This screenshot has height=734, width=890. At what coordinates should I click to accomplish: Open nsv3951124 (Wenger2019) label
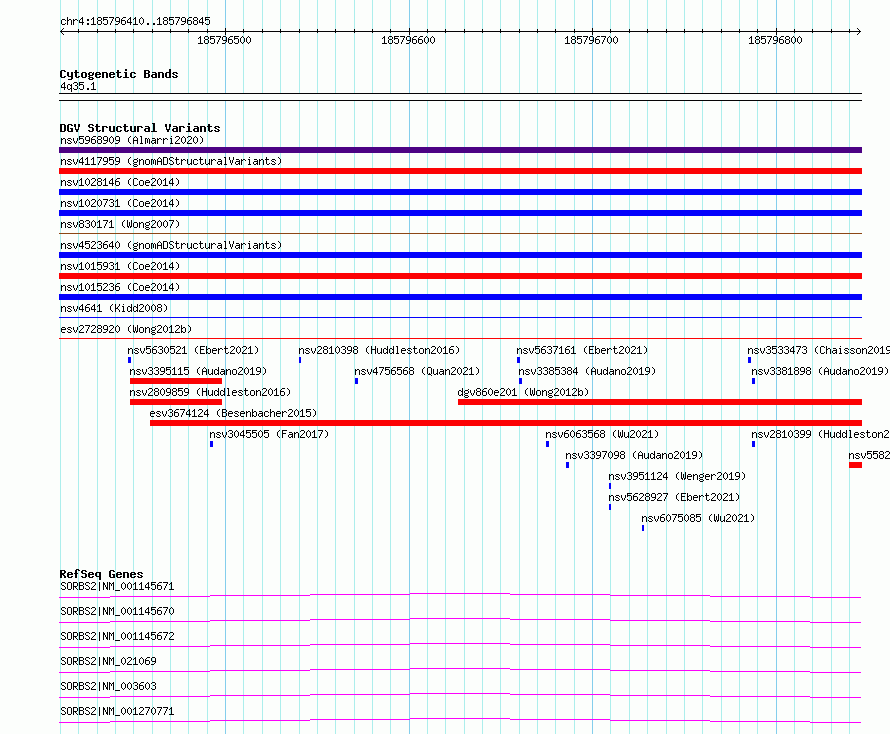pos(677,476)
